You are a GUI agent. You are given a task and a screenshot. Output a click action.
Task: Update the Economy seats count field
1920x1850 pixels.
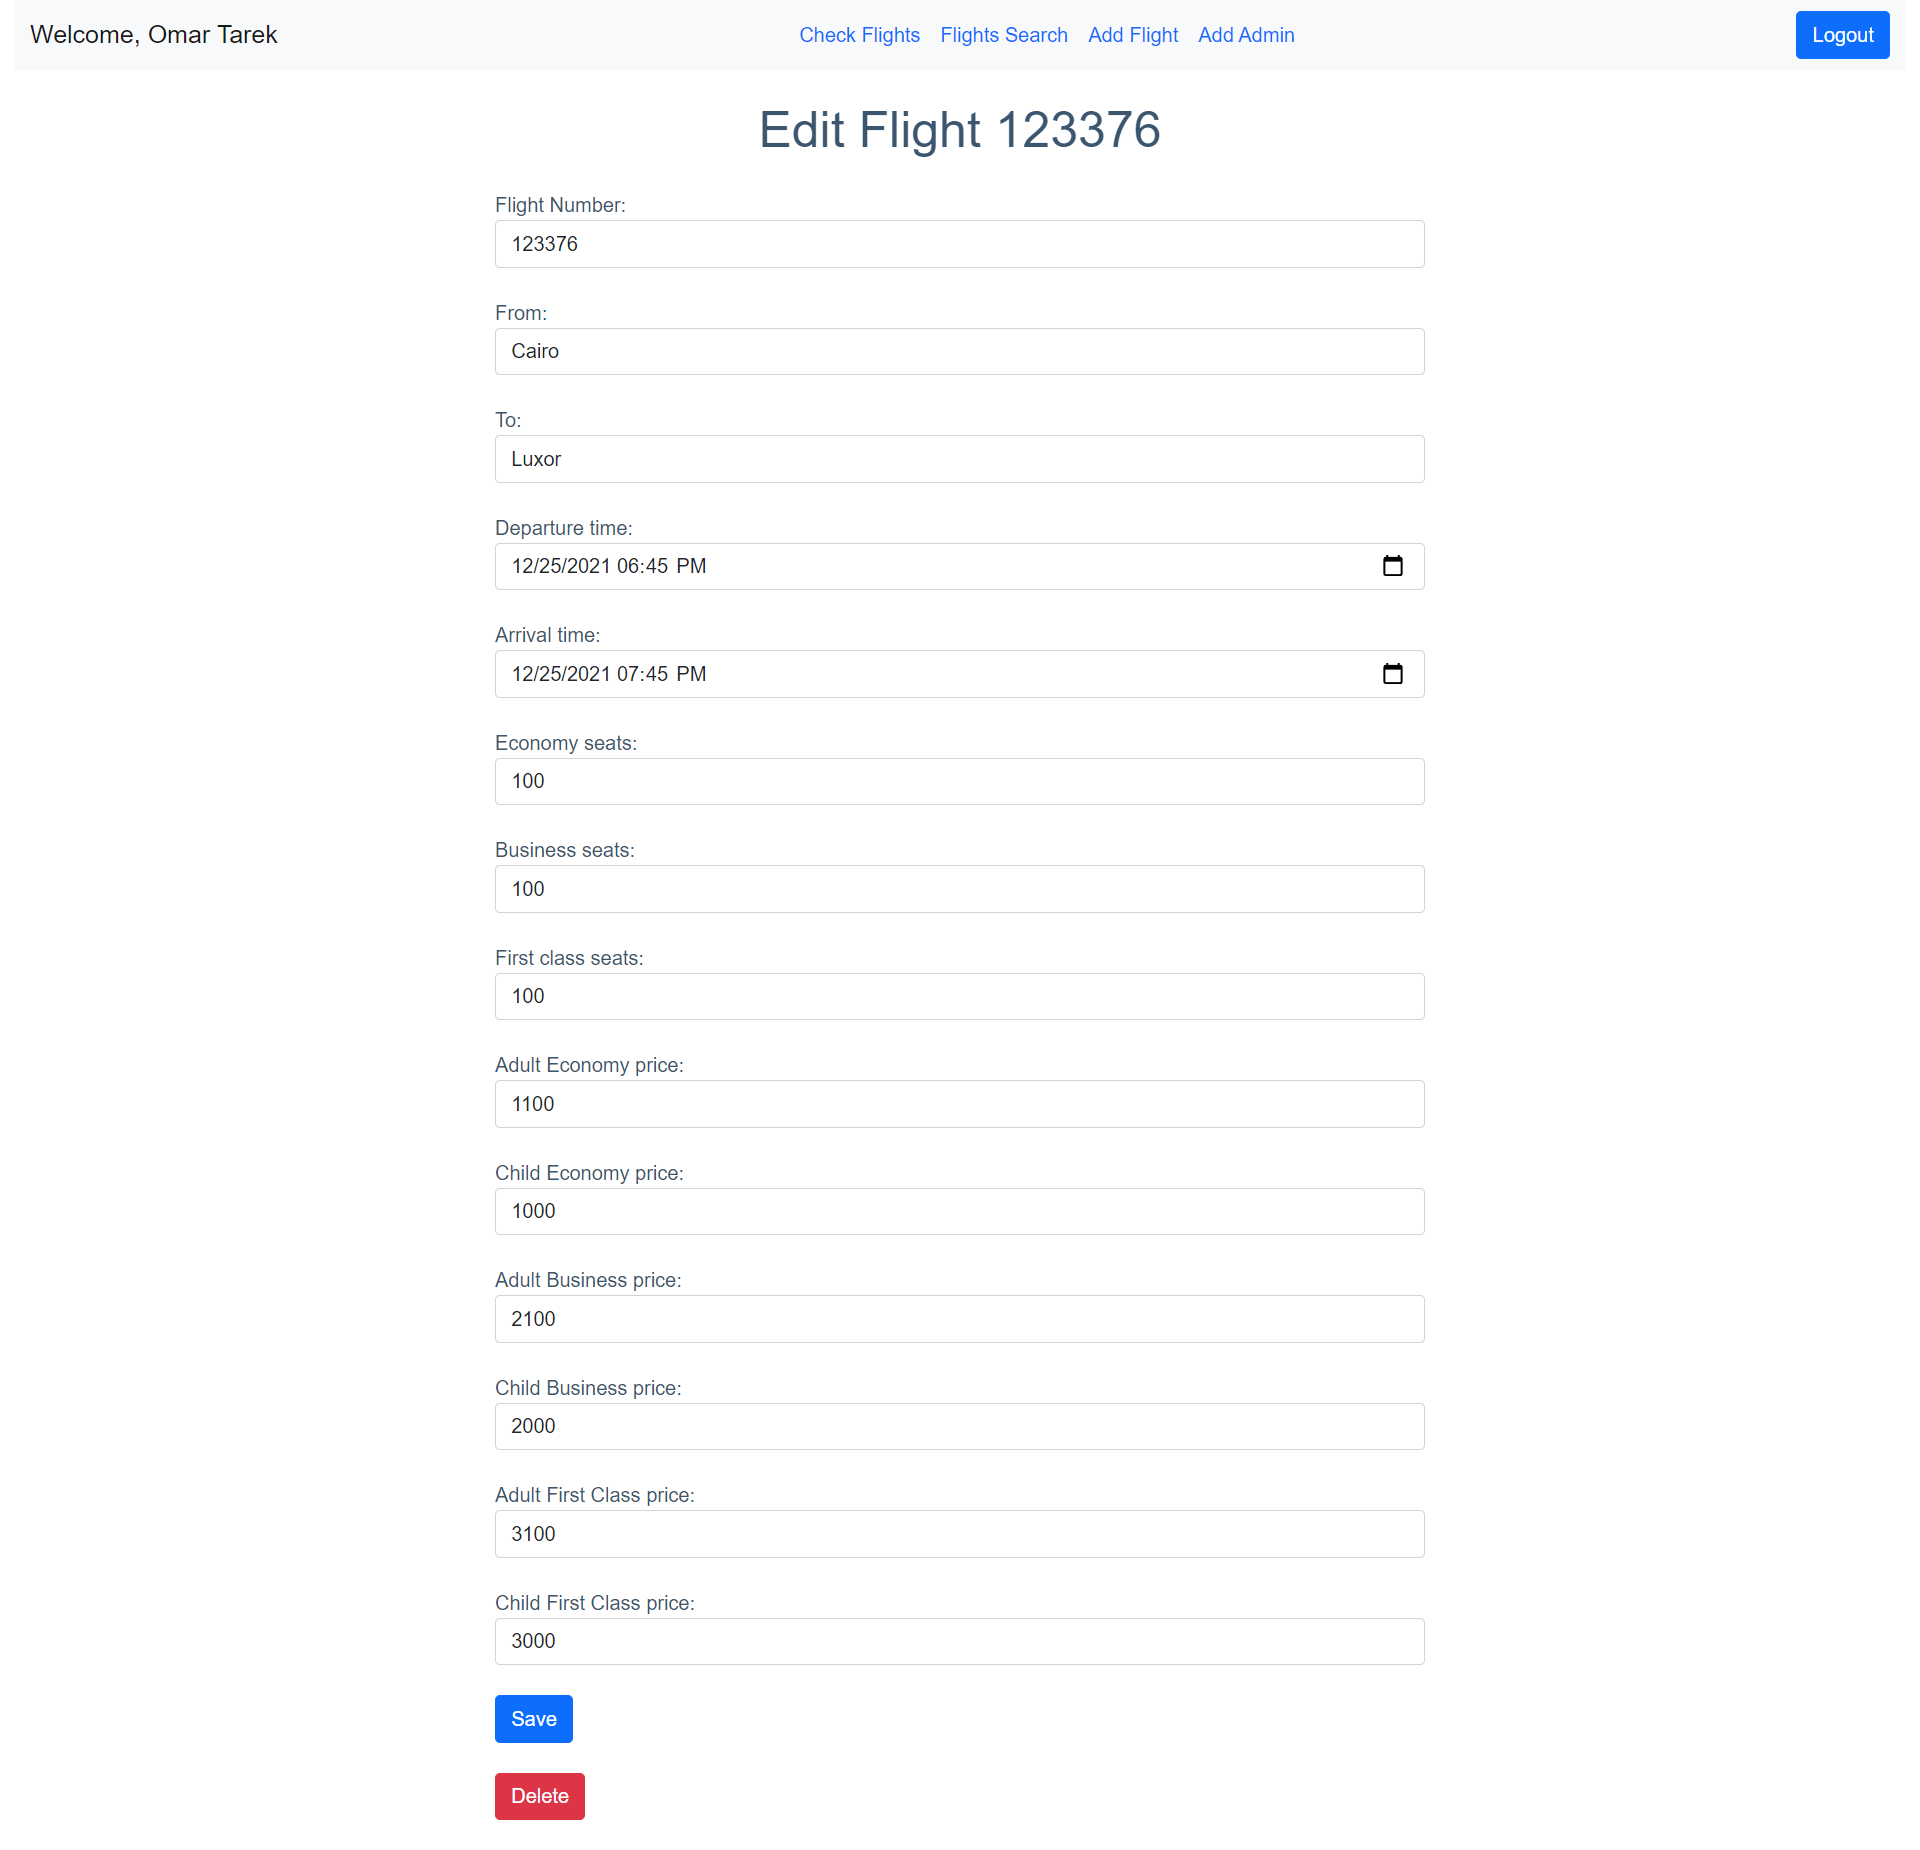[x=958, y=780]
